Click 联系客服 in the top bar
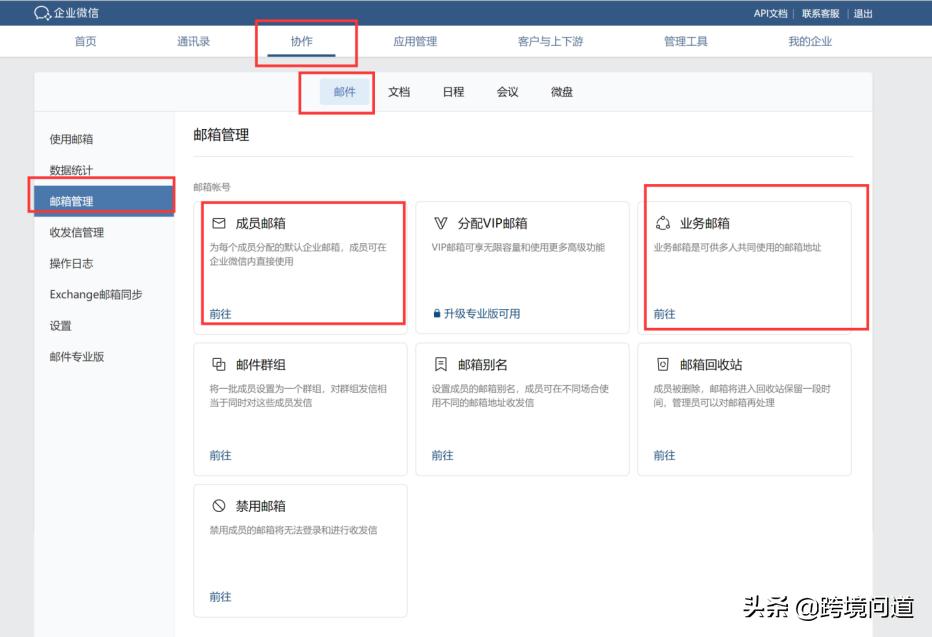This screenshot has width=932, height=637. pyautogui.click(x=819, y=13)
